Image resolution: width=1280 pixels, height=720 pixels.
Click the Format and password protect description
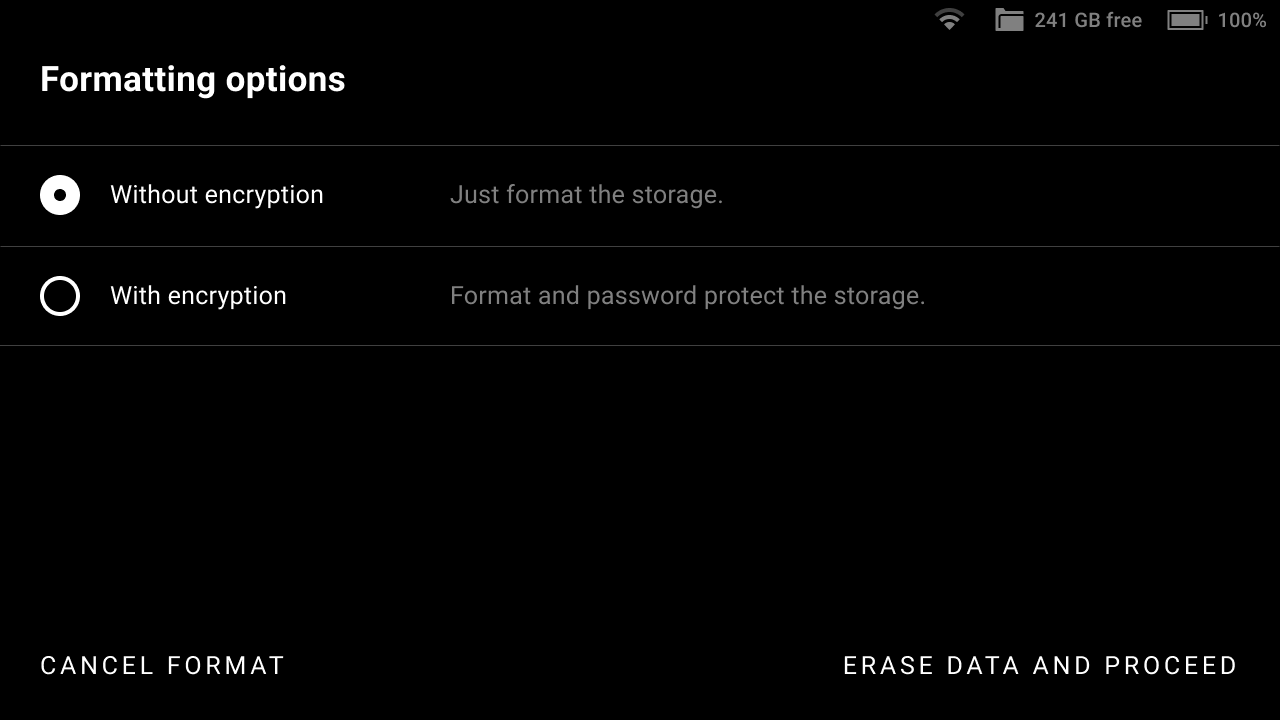(687, 296)
